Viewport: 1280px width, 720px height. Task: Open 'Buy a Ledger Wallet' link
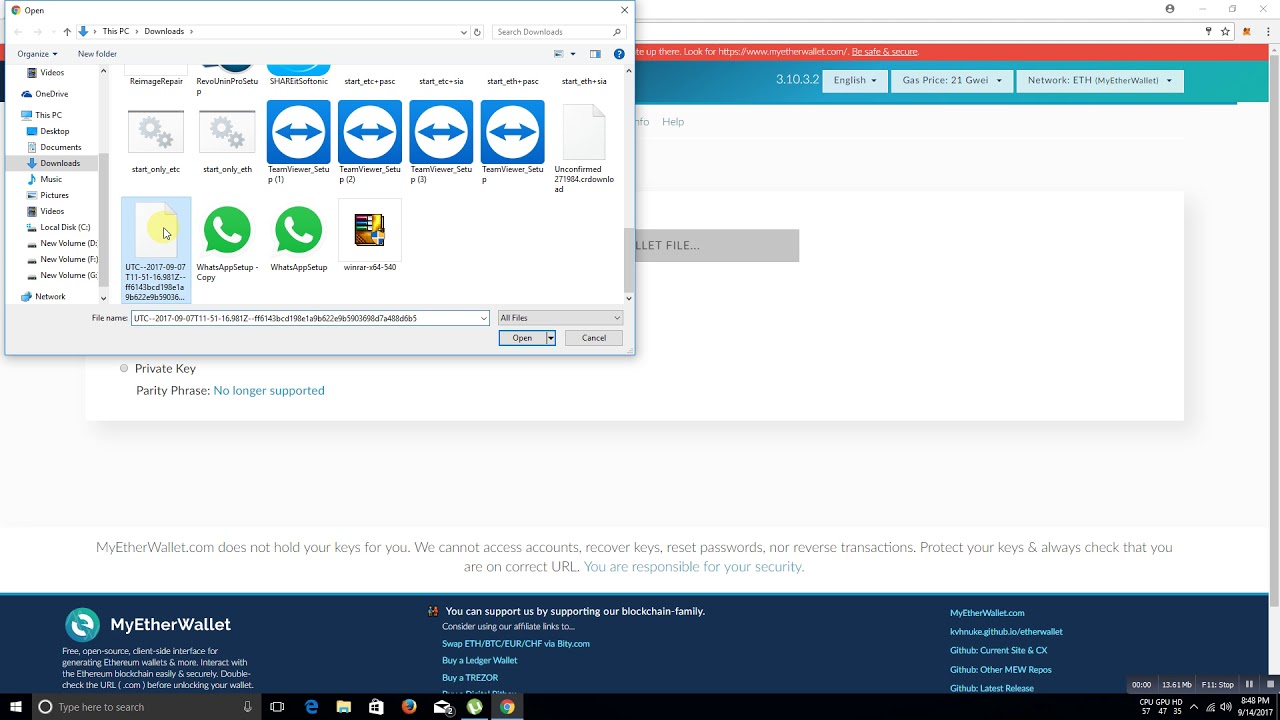[x=479, y=660]
